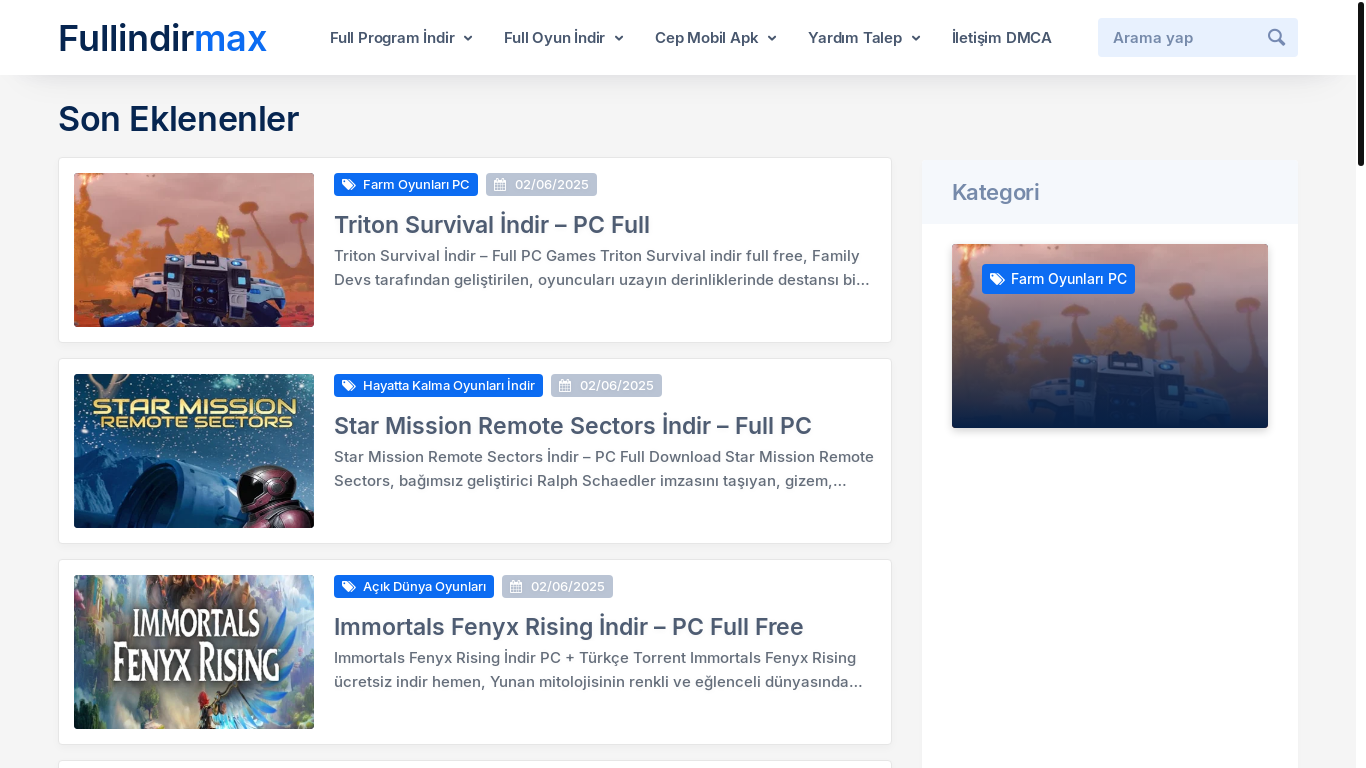Image resolution: width=1366 pixels, height=768 pixels.
Task: Open Star Mission Remote Sectors thumbnail
Action: click(194, 451)
